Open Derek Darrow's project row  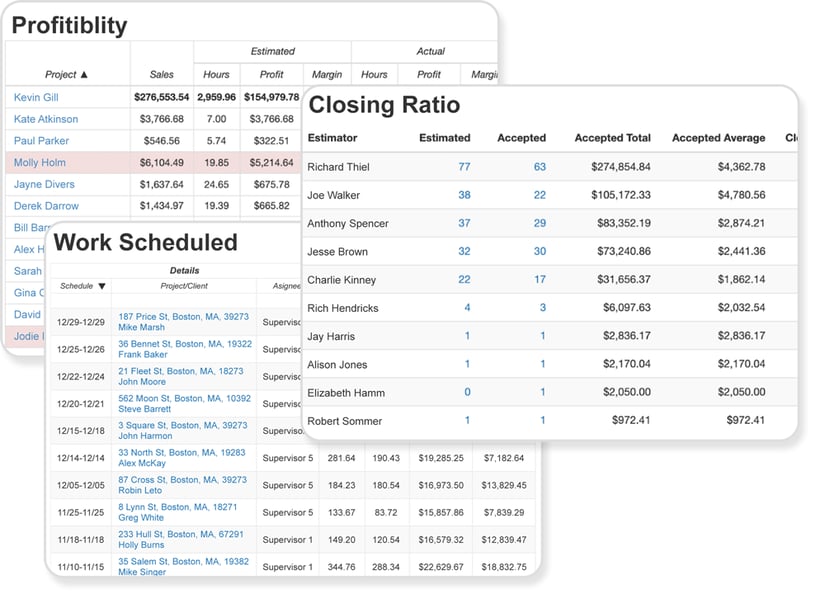46,205
